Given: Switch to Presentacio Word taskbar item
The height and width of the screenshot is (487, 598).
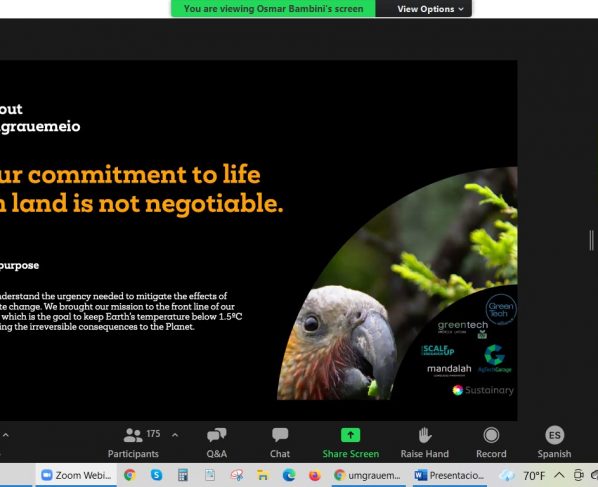Looking at the screenshot, I should (x=449, y=475).
